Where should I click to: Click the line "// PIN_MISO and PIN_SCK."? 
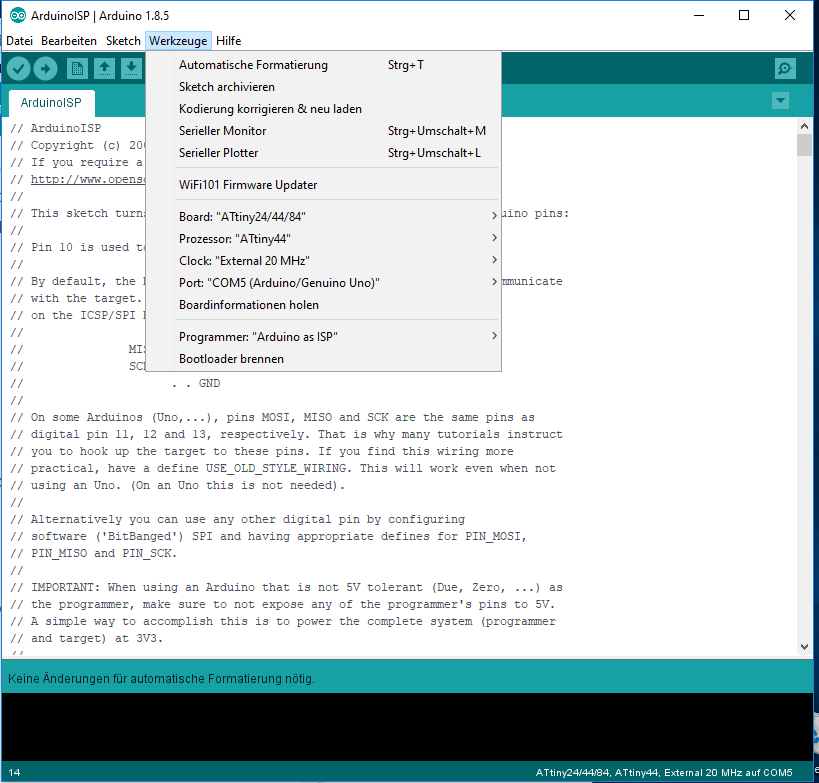coord(93,553)
